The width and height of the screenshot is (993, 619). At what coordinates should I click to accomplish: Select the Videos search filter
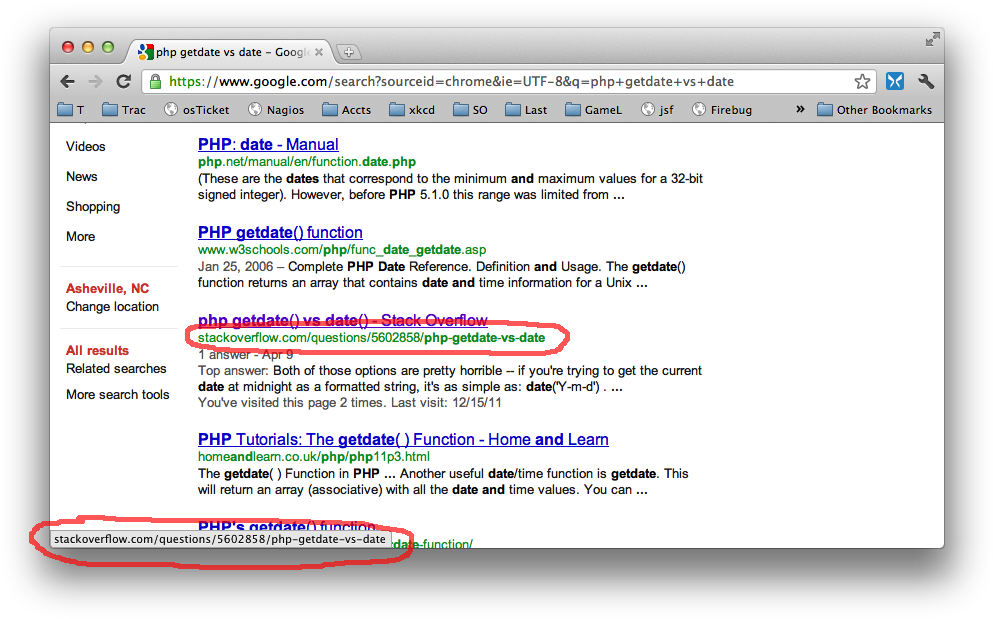[x=86, y=146]
